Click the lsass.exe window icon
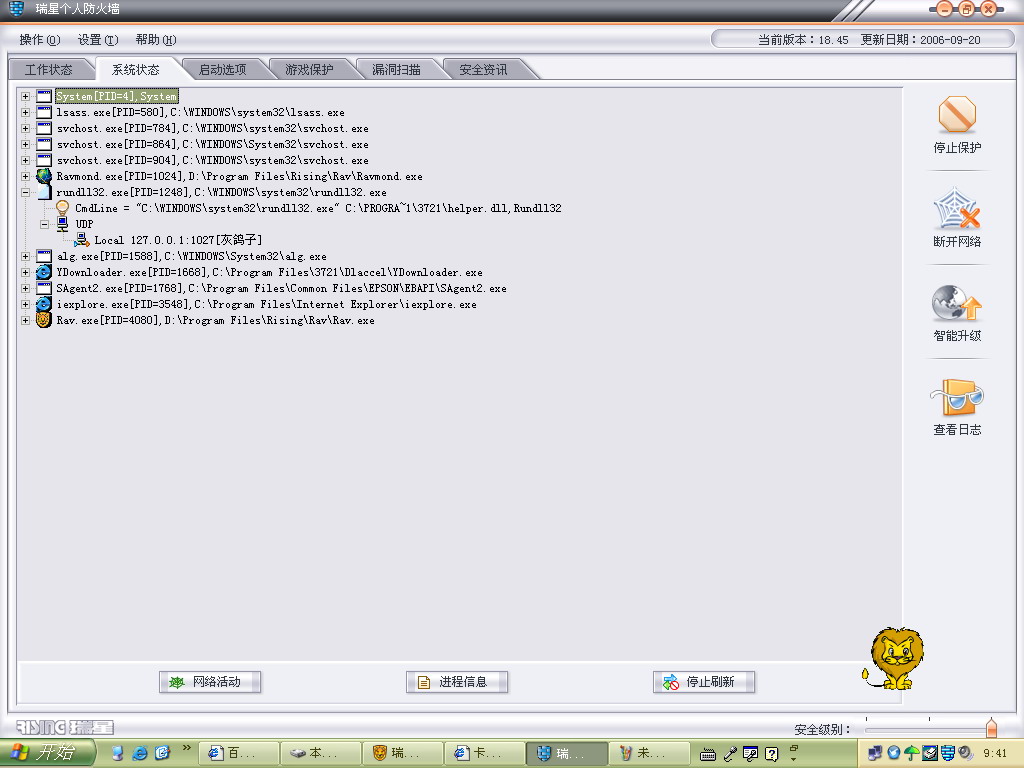 pyautogui.click(x=44, y=112)
